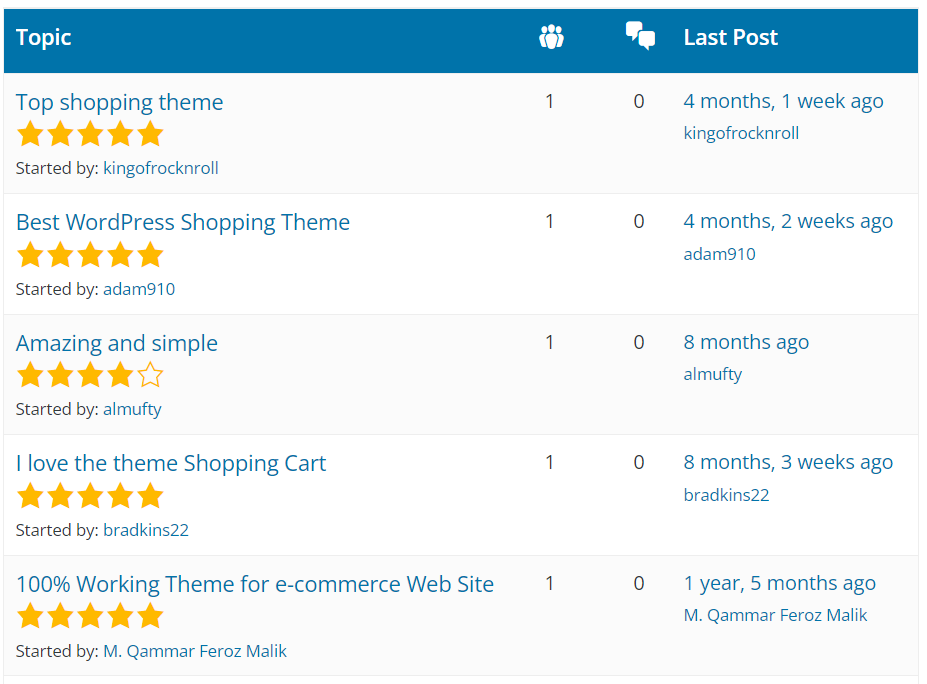Click the voices (participants) icon in header
927x684 pixels.
pyautogui.click(x=550, y=38)
